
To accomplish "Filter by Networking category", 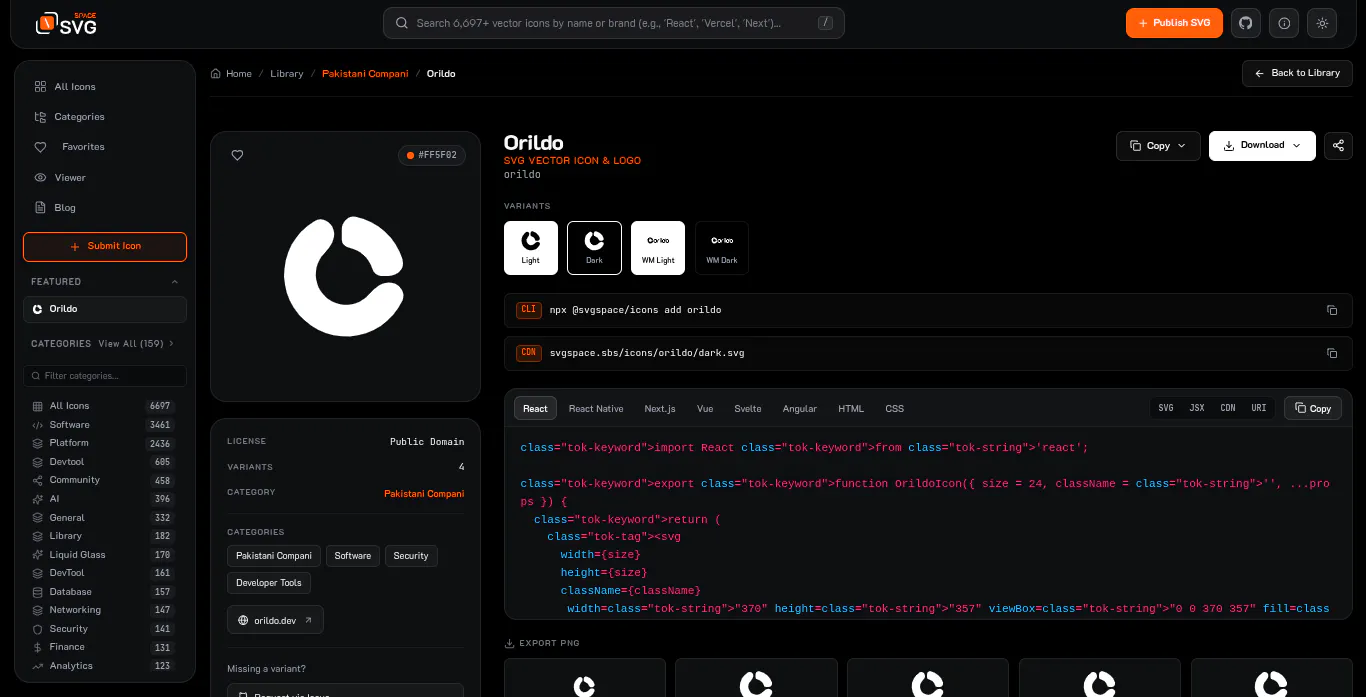I will coord(103,610).
